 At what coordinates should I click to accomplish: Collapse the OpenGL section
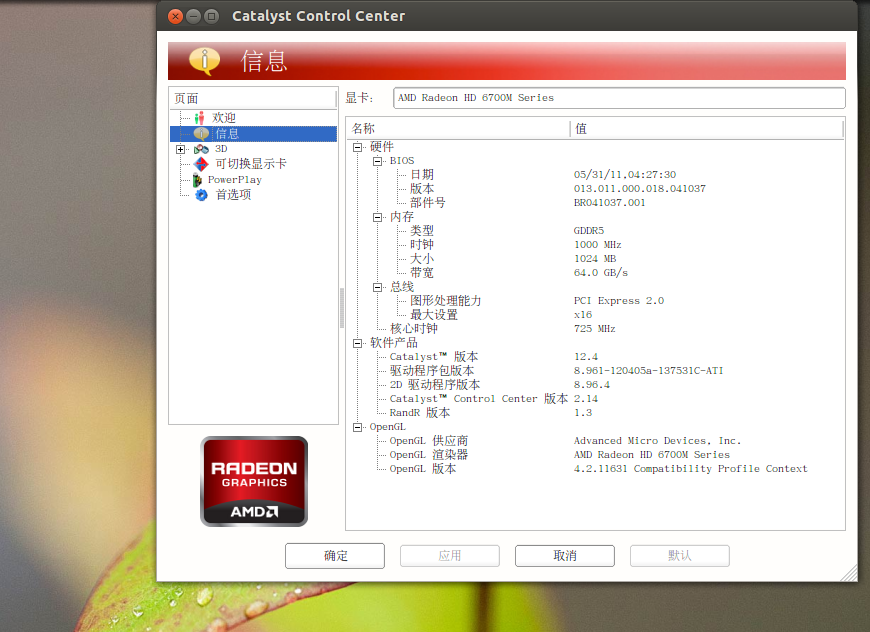357,427
